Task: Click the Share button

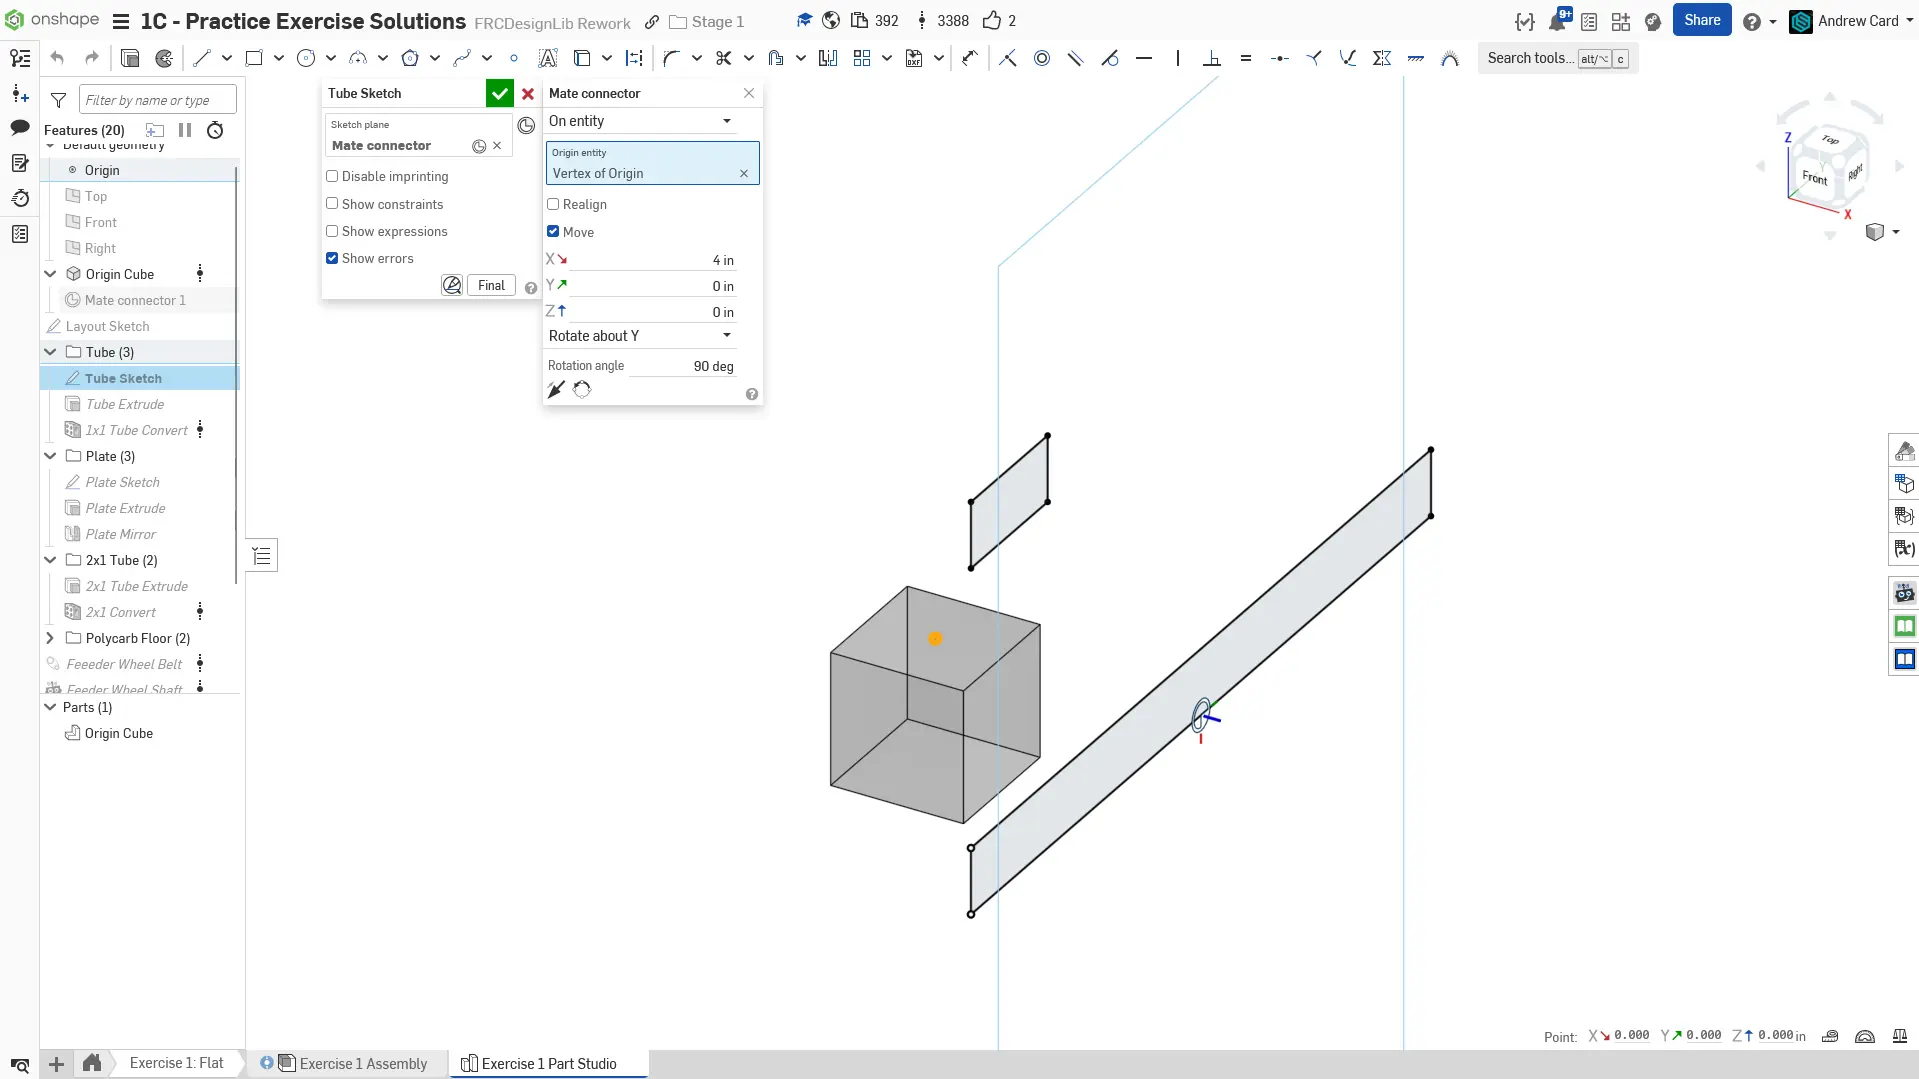Action: (x=1701, y=20)
